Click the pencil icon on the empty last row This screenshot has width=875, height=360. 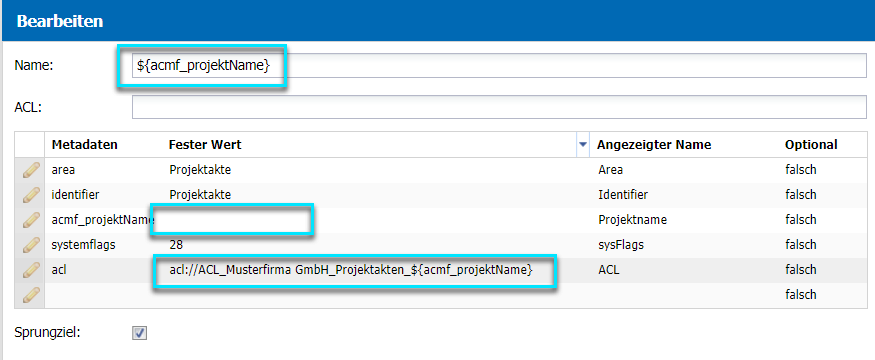tap(31, 294)
